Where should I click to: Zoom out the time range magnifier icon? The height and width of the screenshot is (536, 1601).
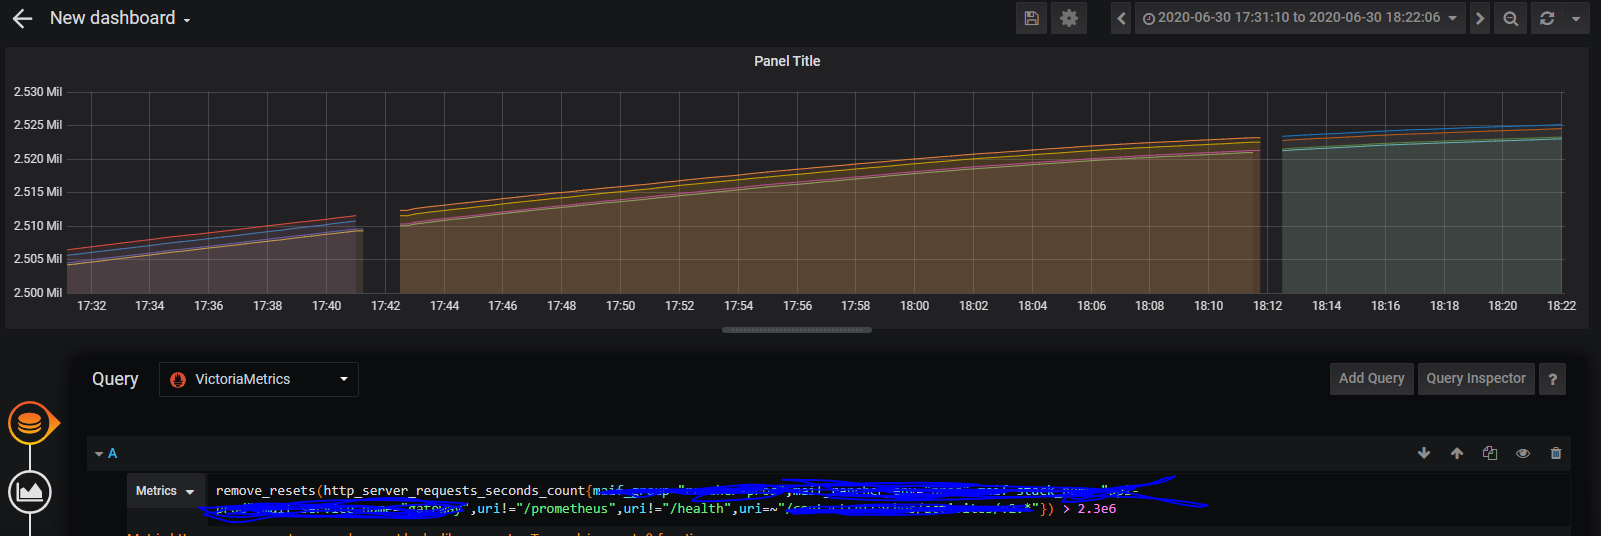1510,18
